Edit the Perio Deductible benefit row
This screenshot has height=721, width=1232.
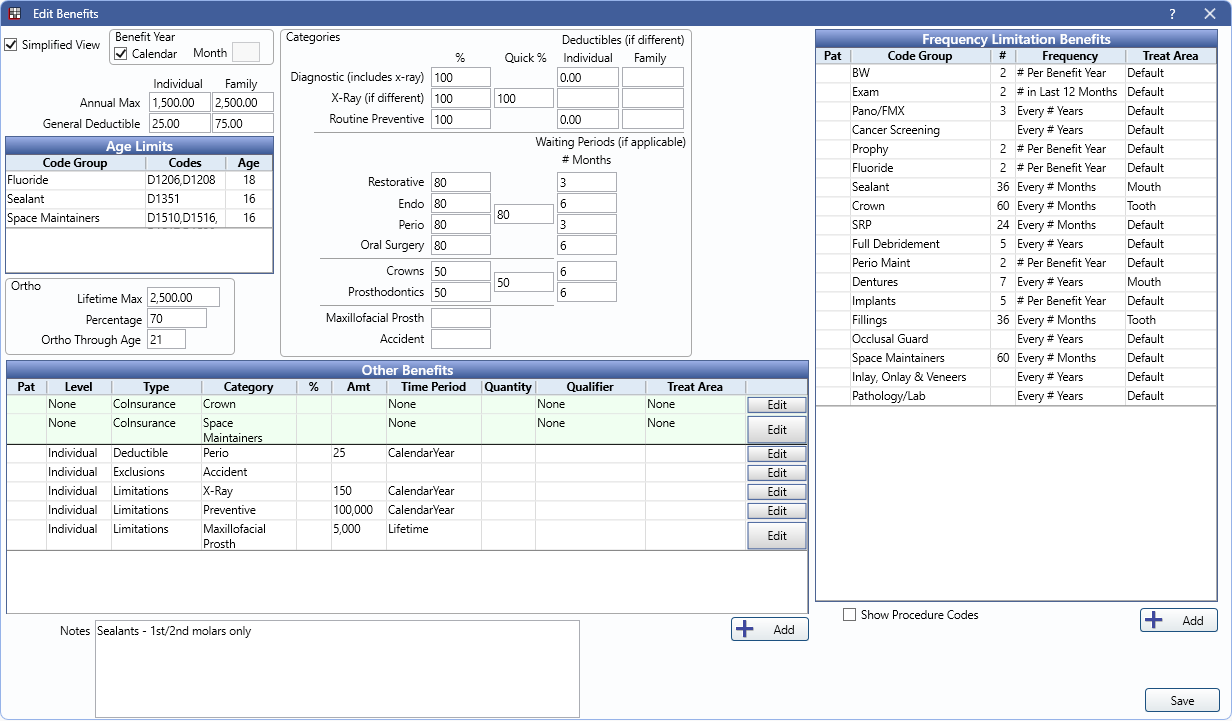[x=776, y=454]
